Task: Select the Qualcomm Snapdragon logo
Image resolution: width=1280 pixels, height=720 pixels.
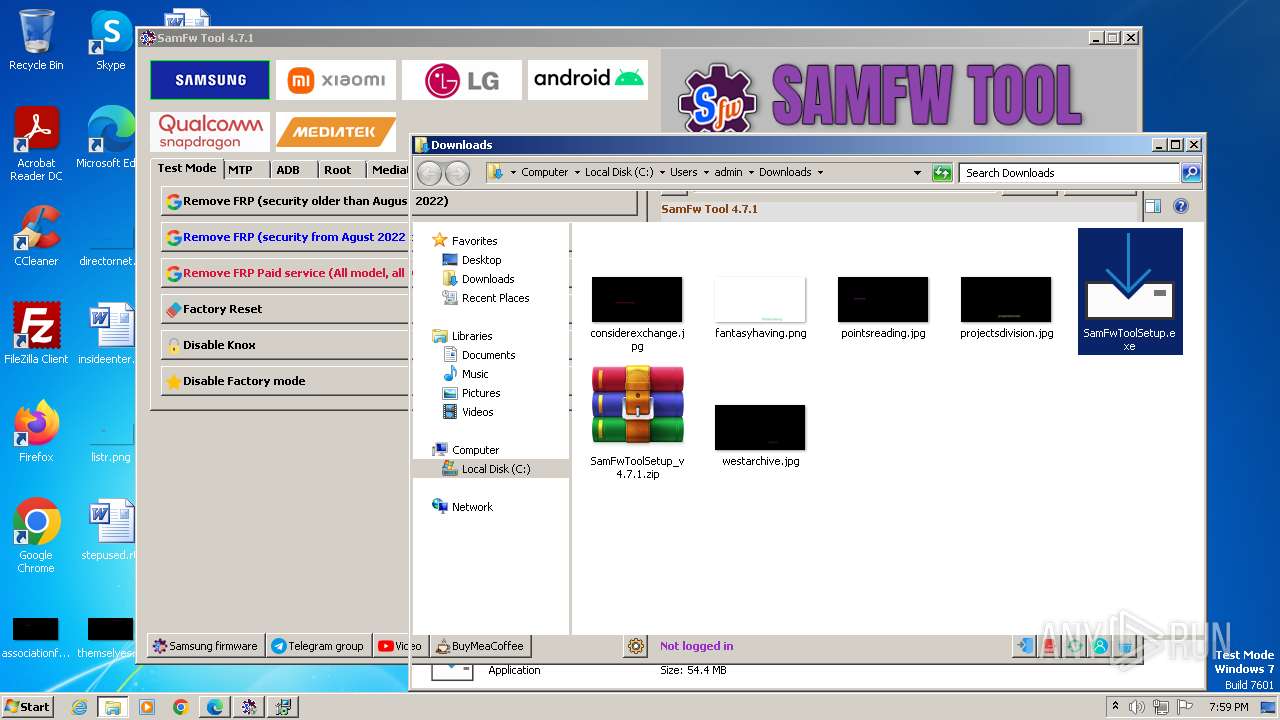Action: 210,131
